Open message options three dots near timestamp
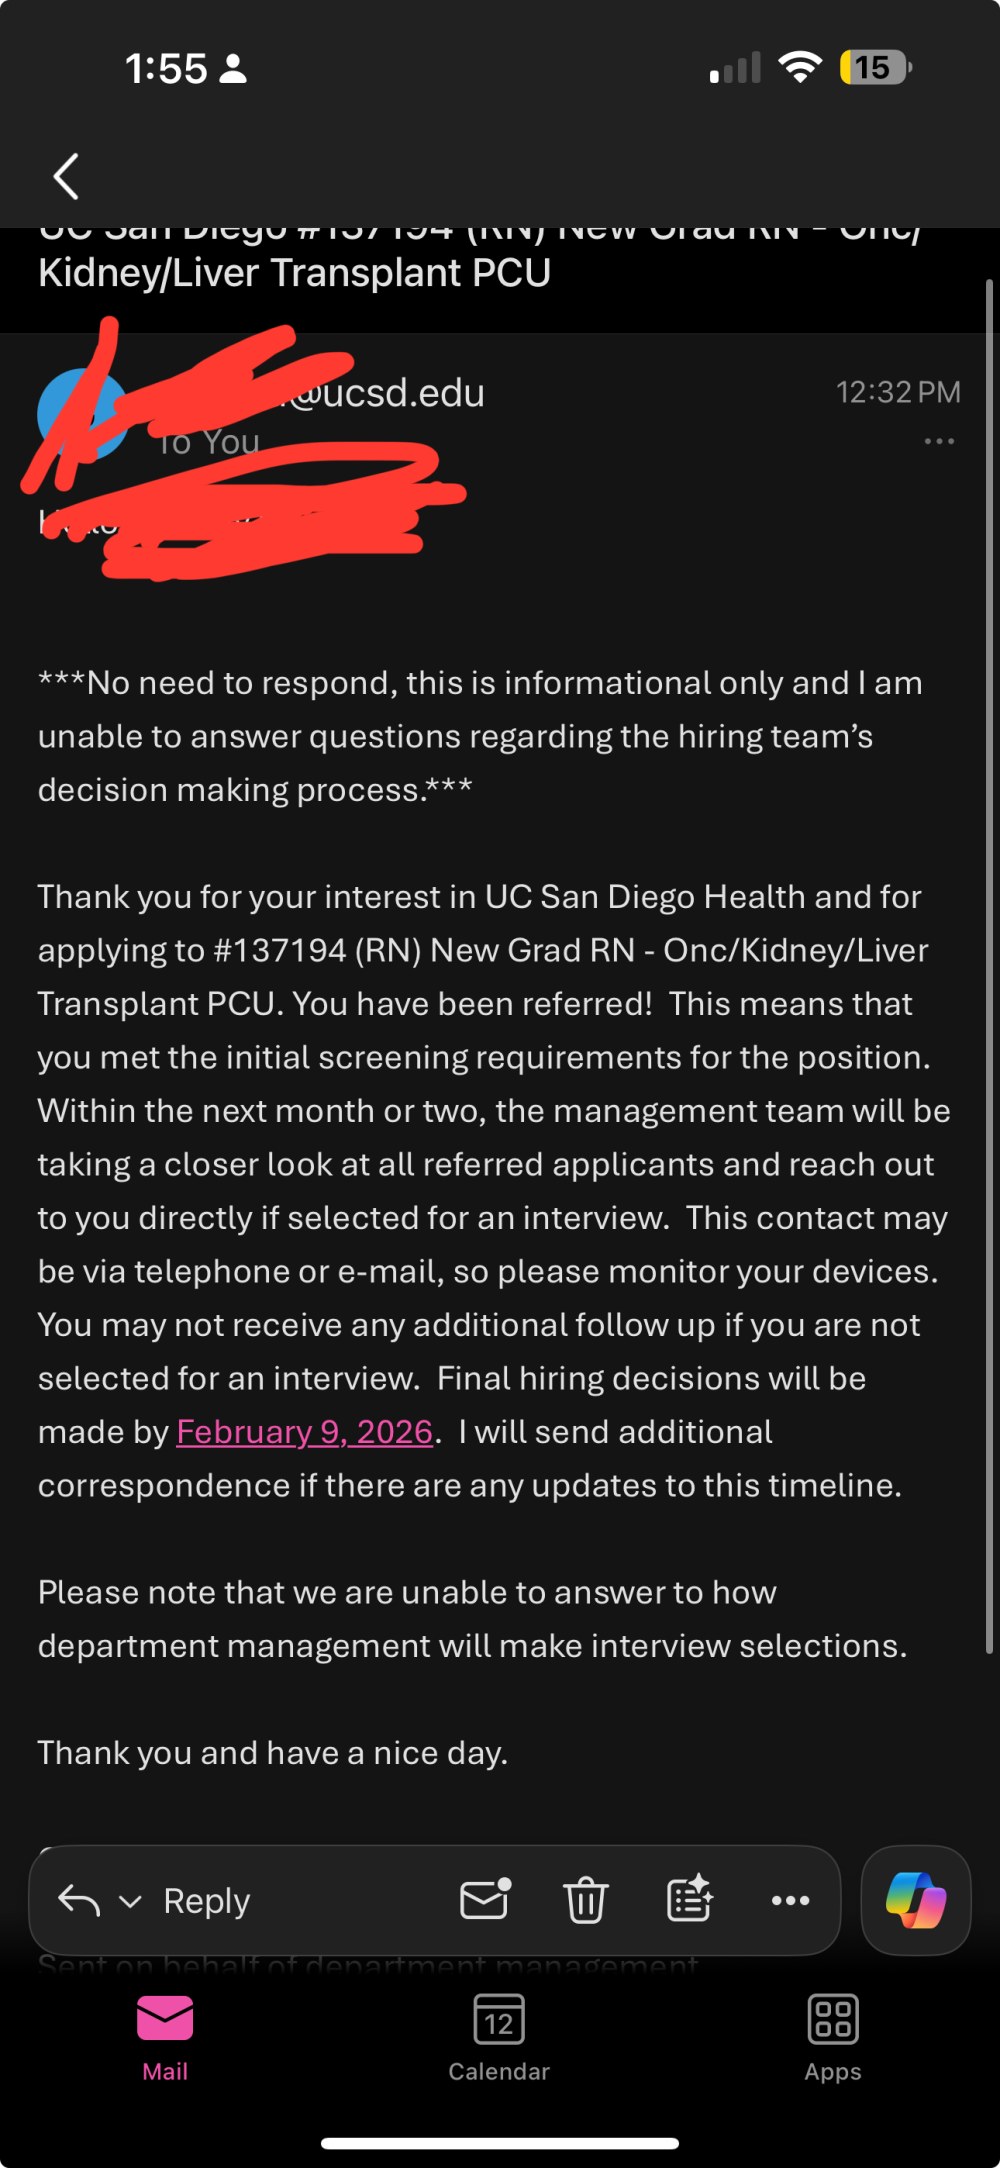Viewport: 1000px width, 2168px height. pyautogui.click(x=939, y=441)
